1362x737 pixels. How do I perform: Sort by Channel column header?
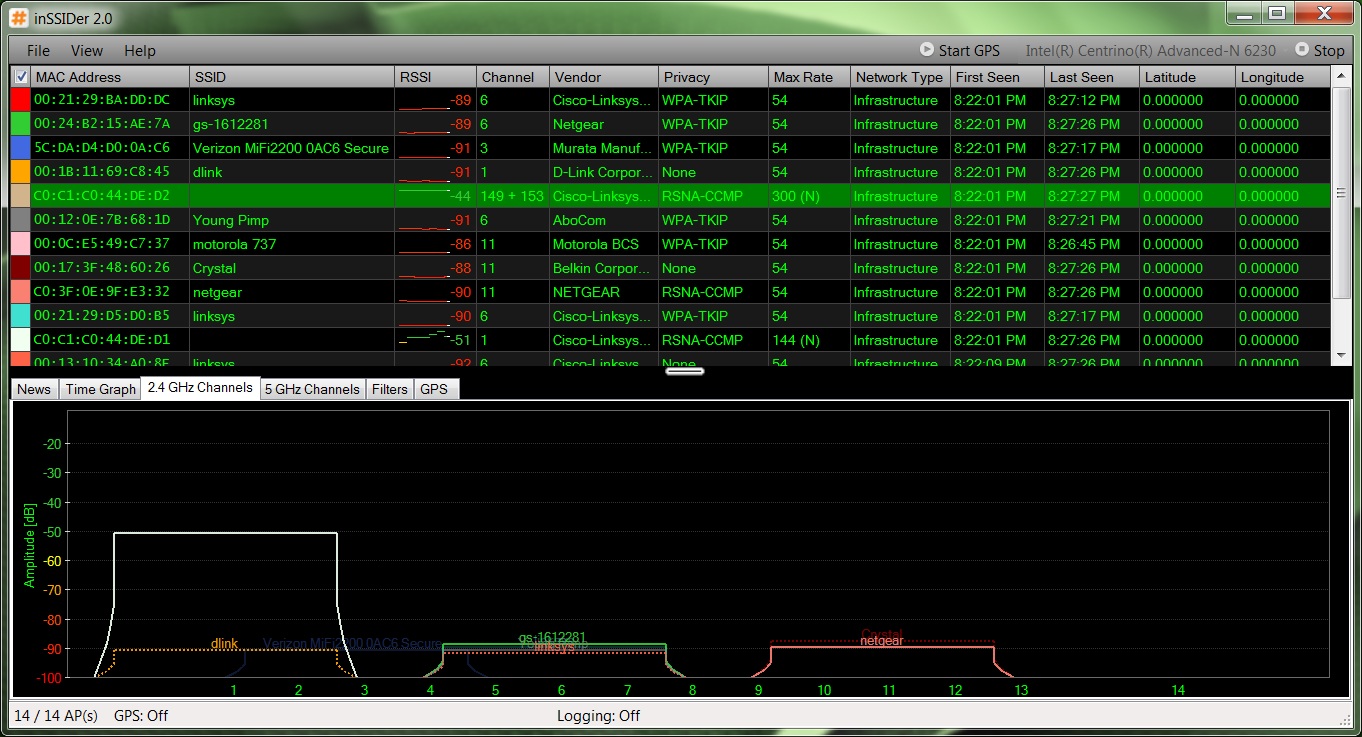pos(512,77)
